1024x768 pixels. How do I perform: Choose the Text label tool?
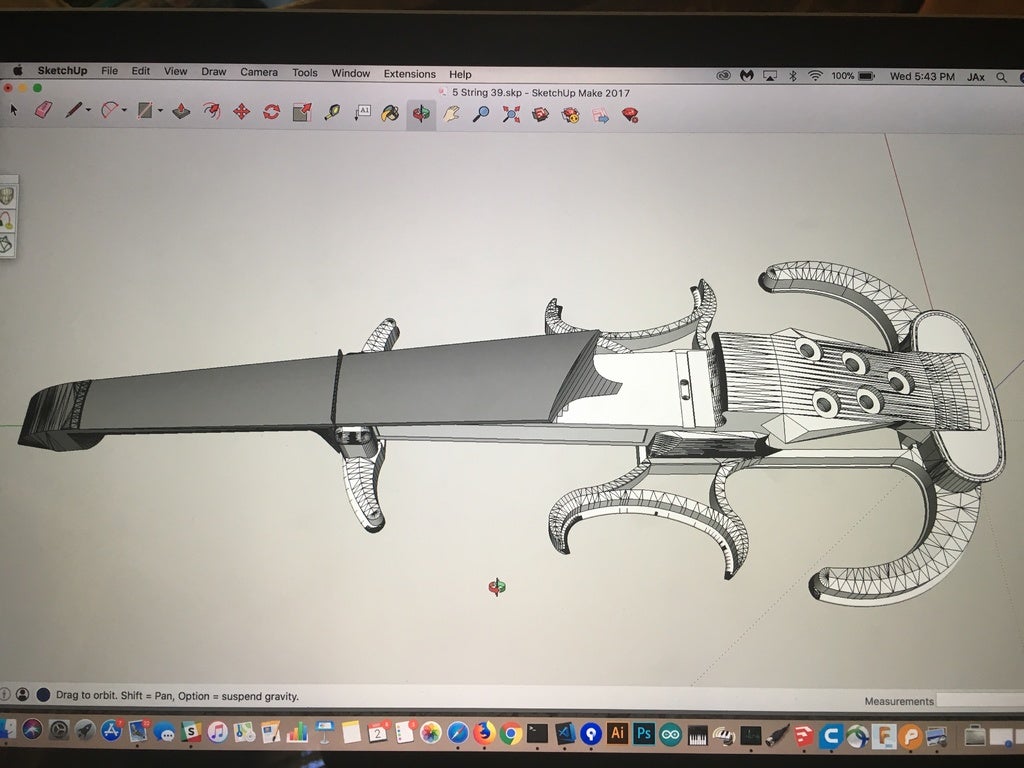pyautogui.click(x=362, y=113)
